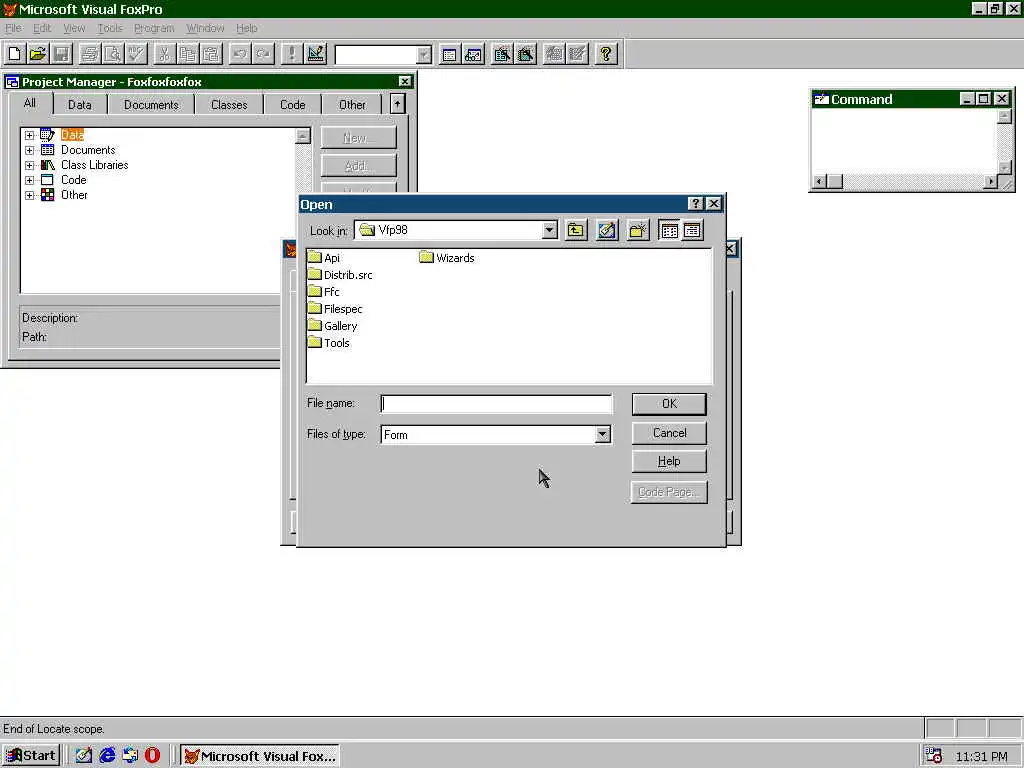The image size is (1024, 768).
Task: Click the AutoReport wizard toolbar icon
Action: point(577,54)
